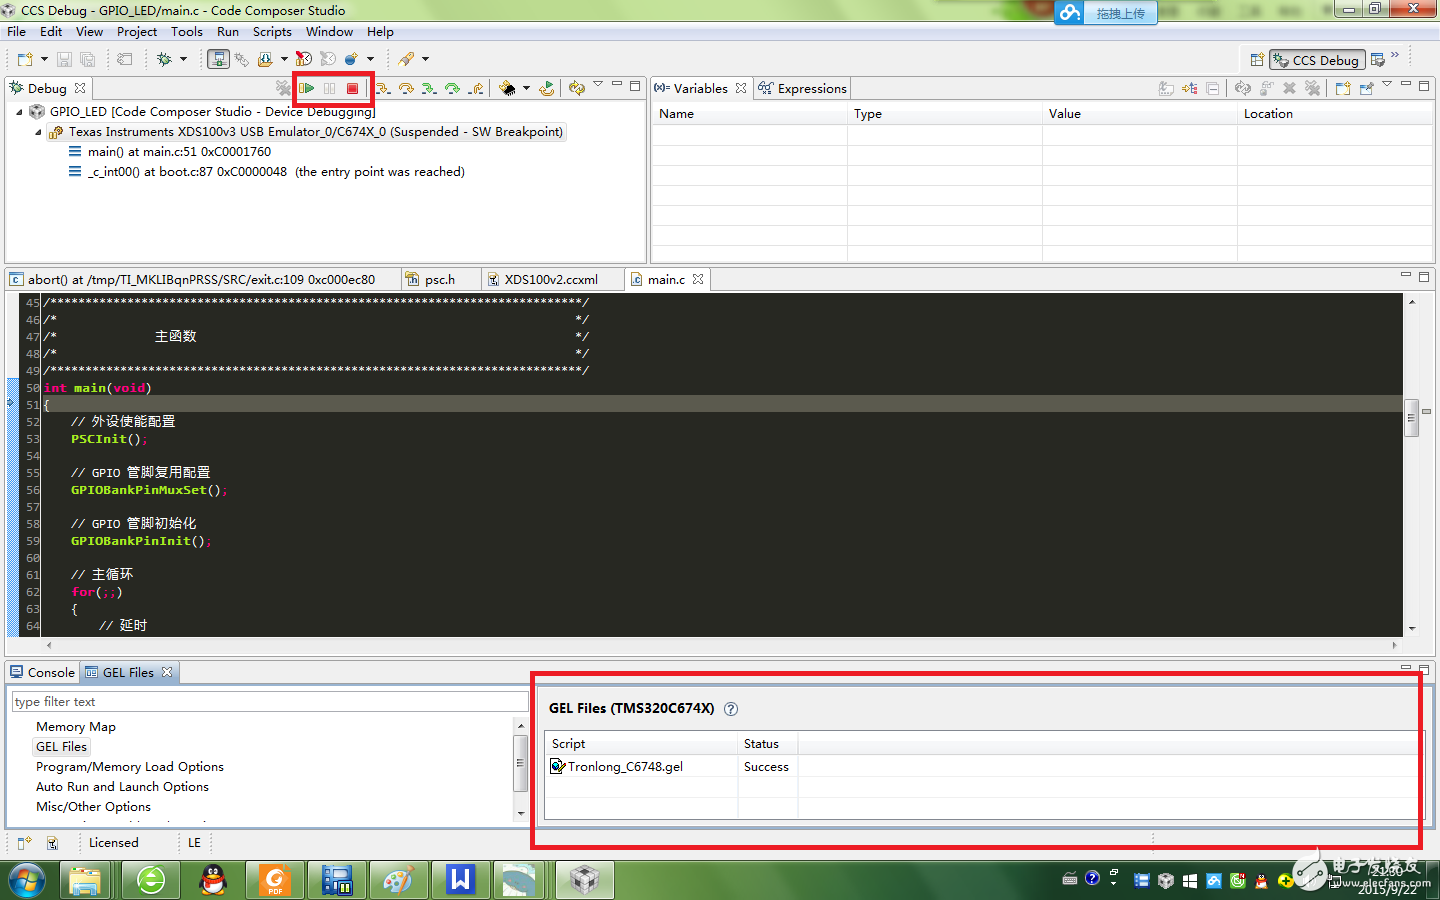The height and width of the screenshot is (900, 1440).
Task: Open the Variables view menu triangle
Action: point(1387,85)
